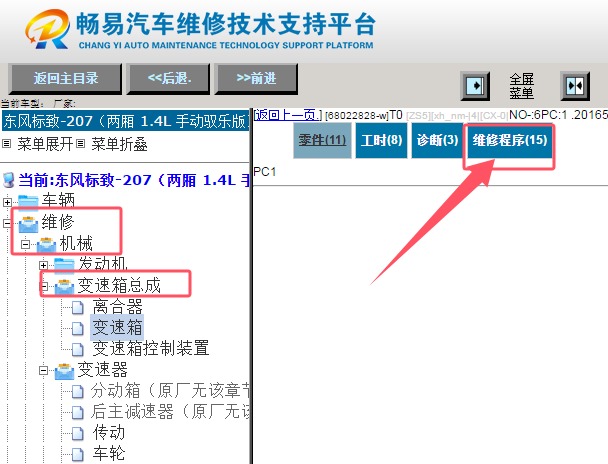Click the page icon next to 离合器
This screenshot has height=464, width=608.
pyautogui.click(x=78, y=307)
